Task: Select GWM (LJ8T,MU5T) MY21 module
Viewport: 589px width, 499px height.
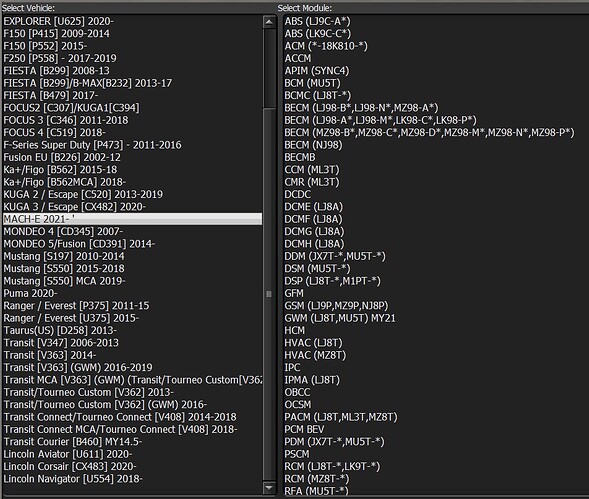Action: 340,318
